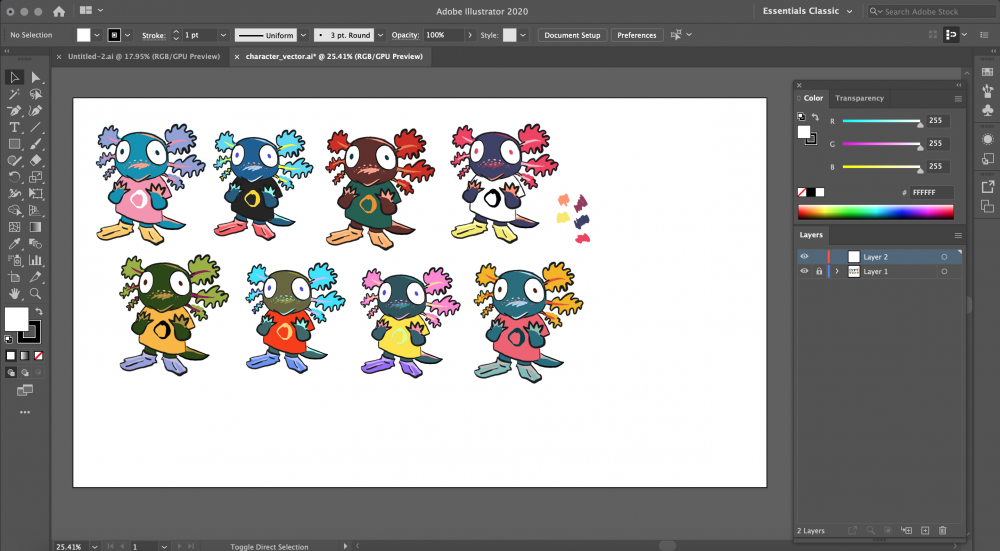Pick the Eyedropper tool
The height and width of the screenshot is (551, 1000).
[13, 243]
